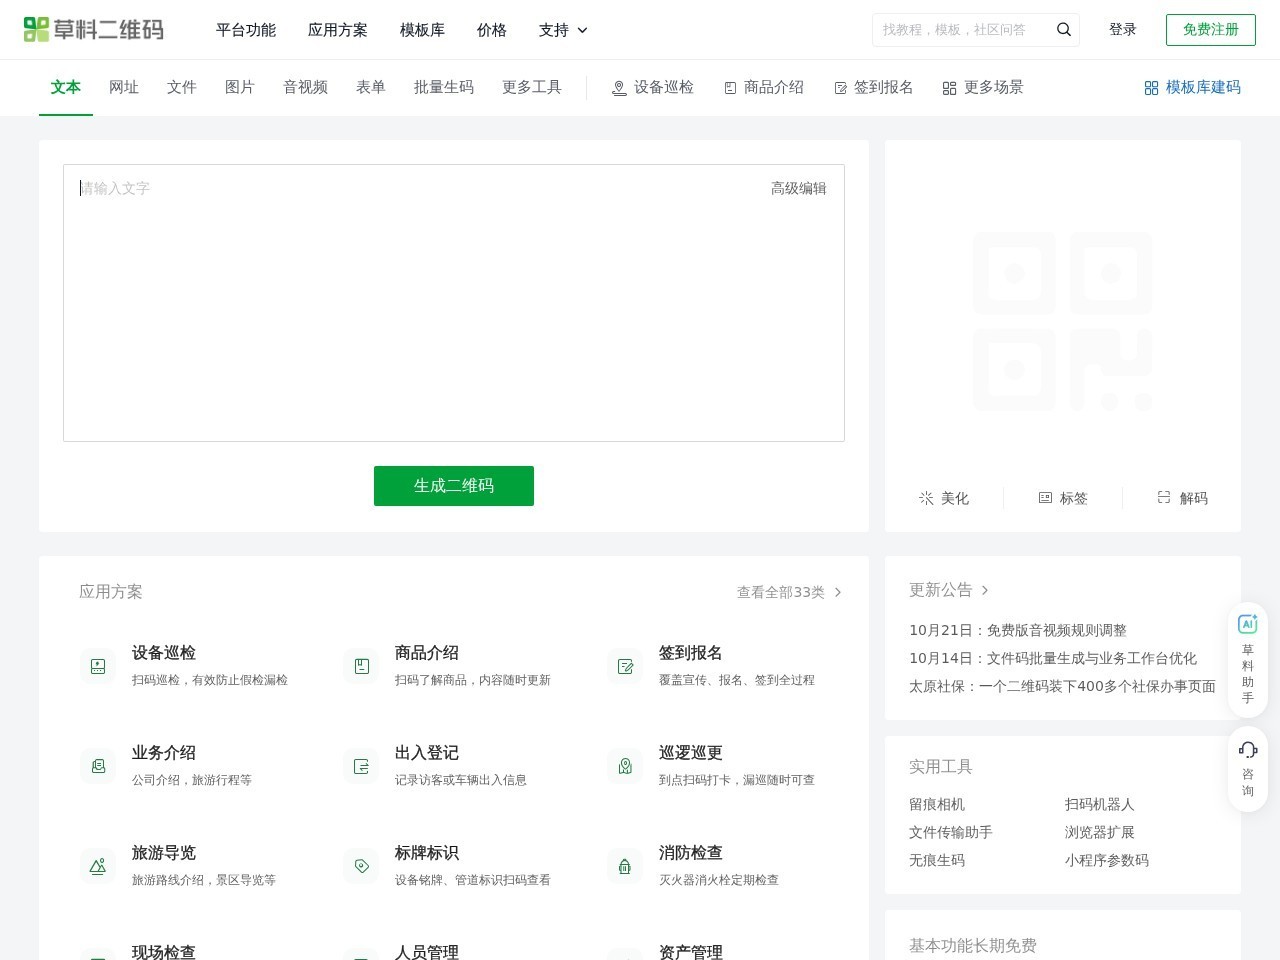Open the 价格 menu item
The height and width of the screenshot is (960, 1280).
(x=492, y=30)
